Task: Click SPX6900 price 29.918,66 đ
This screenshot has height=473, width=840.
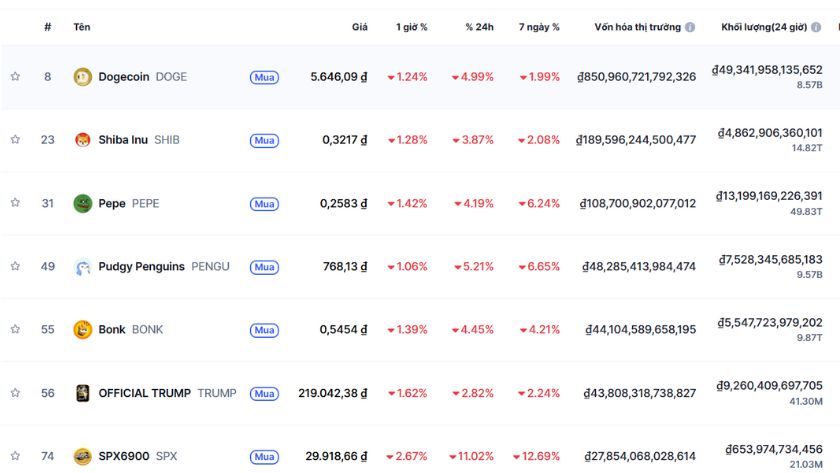Action: click(336, 456)
